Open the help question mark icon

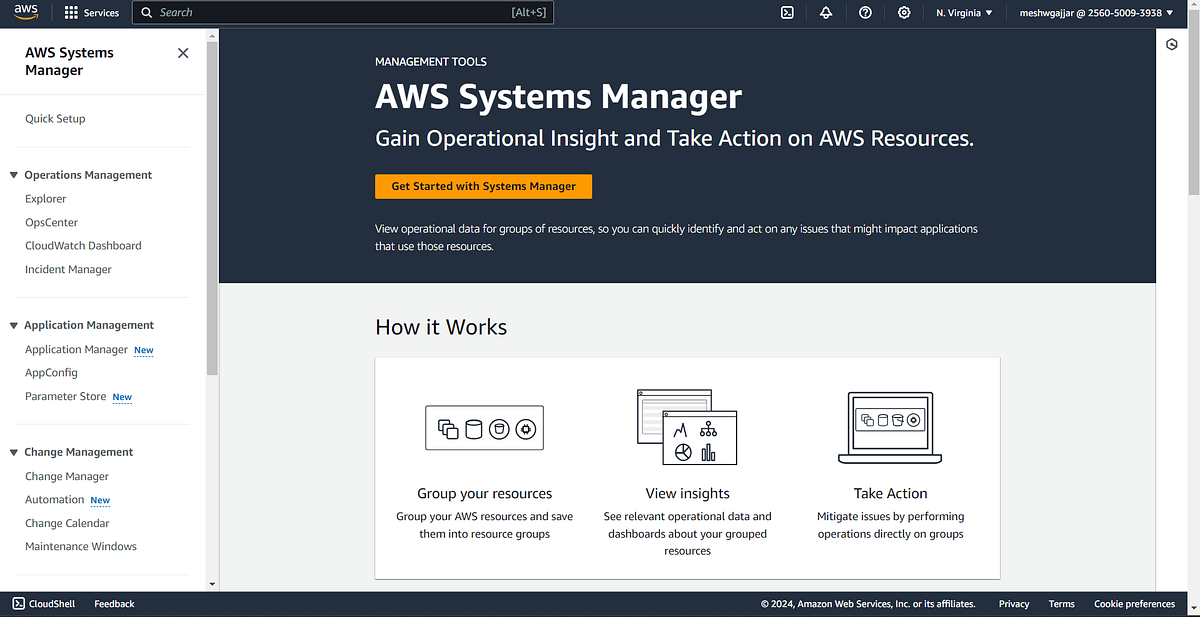(x=865, y=12)
